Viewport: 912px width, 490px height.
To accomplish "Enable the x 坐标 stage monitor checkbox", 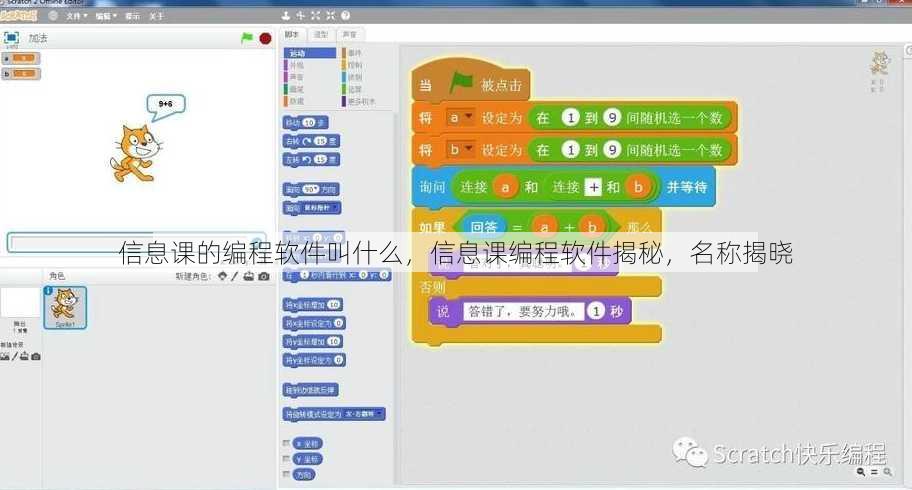I will coord(286,443).
